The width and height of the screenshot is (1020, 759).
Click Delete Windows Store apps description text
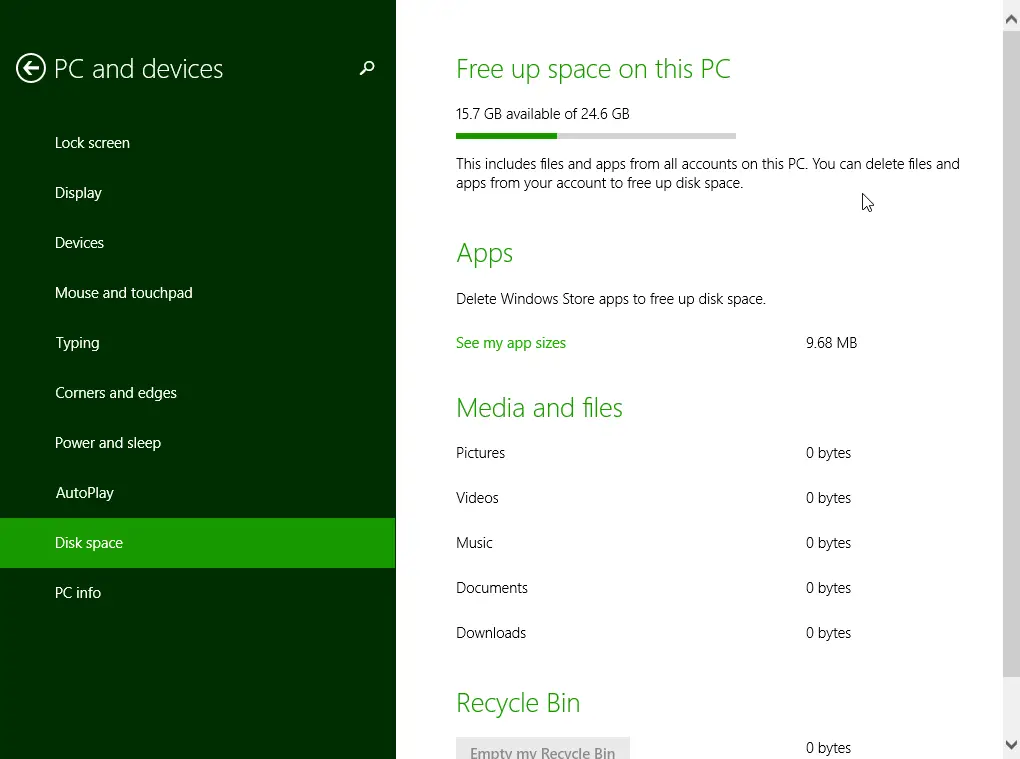[x=611, y=299]
